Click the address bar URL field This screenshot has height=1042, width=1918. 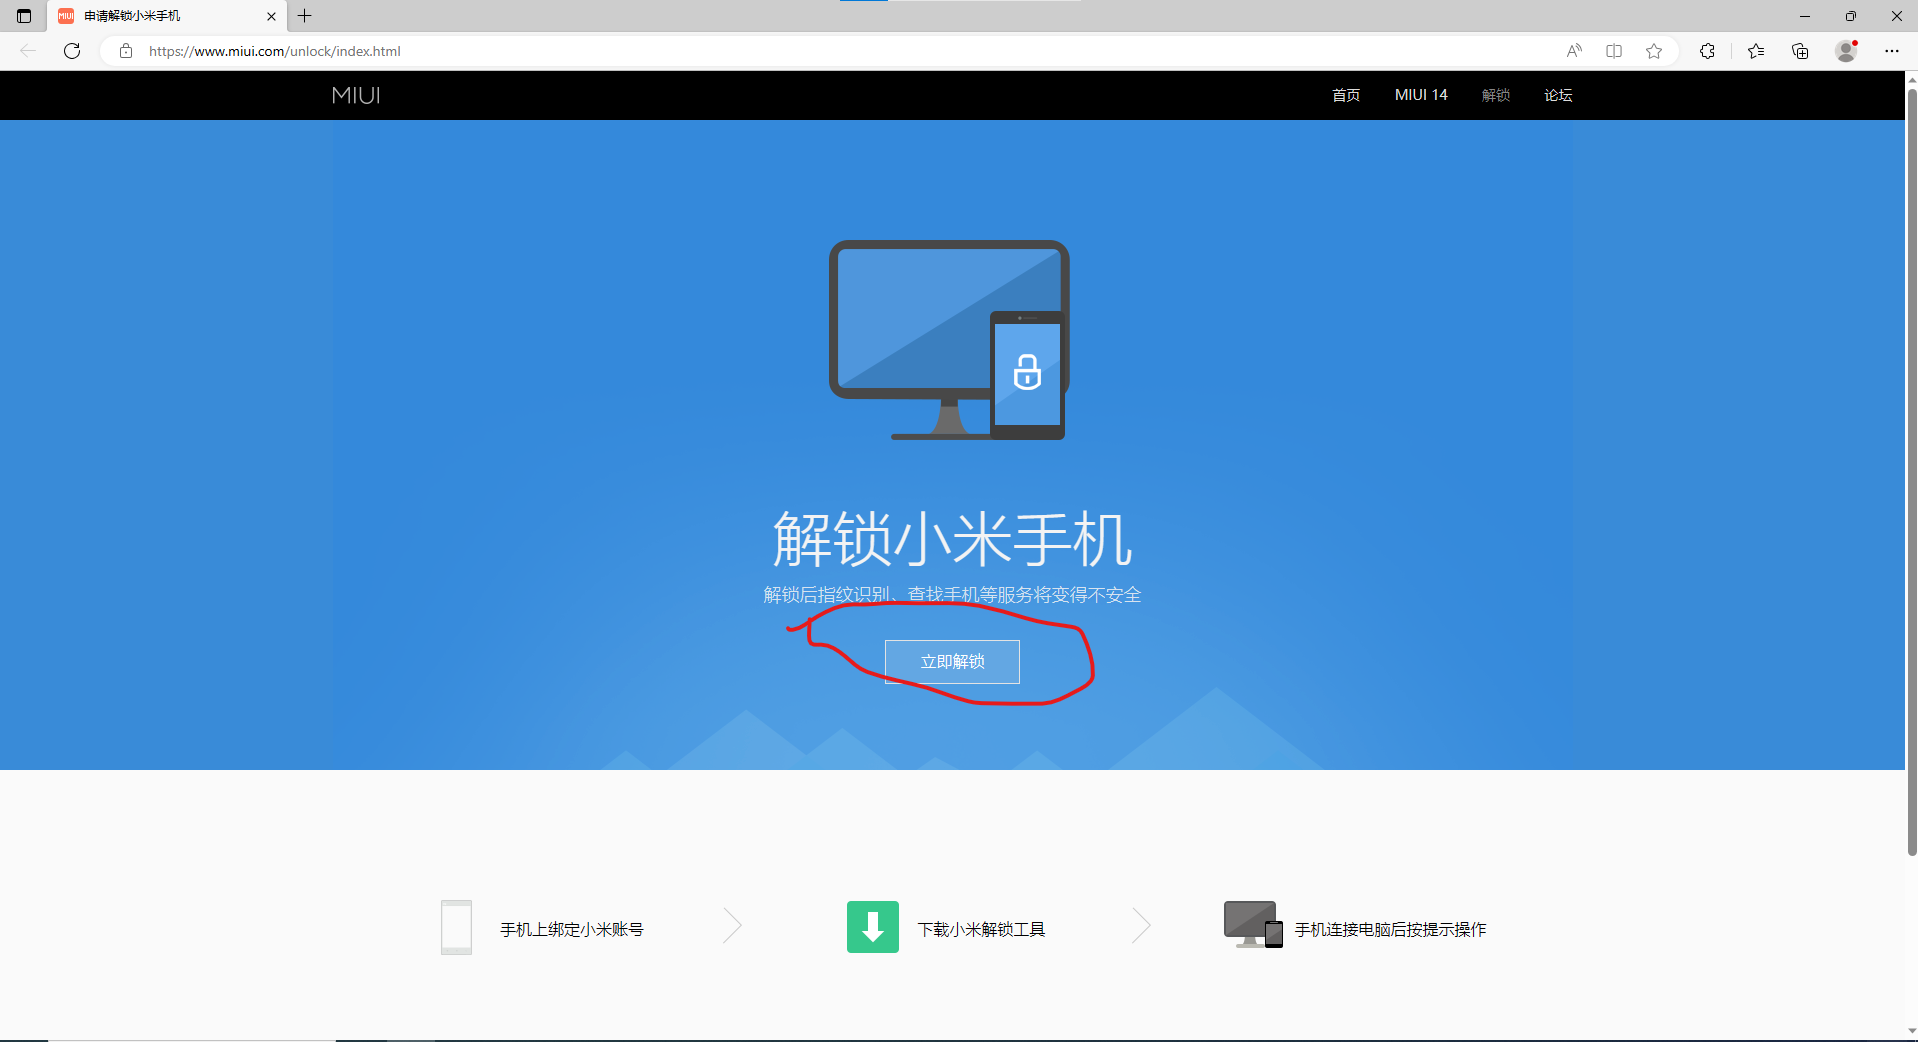pyautogui.click(x=700, y=51)
